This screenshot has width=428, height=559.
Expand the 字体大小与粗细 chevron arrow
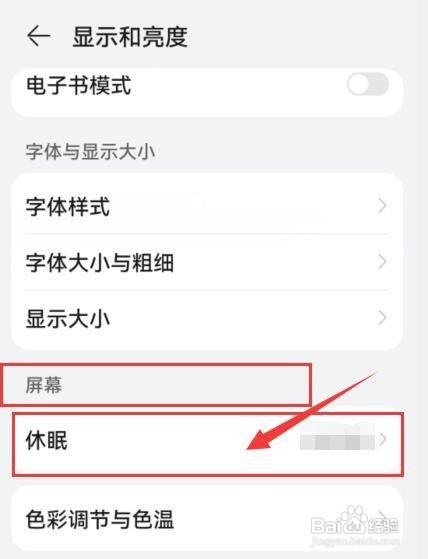point(382,262)
